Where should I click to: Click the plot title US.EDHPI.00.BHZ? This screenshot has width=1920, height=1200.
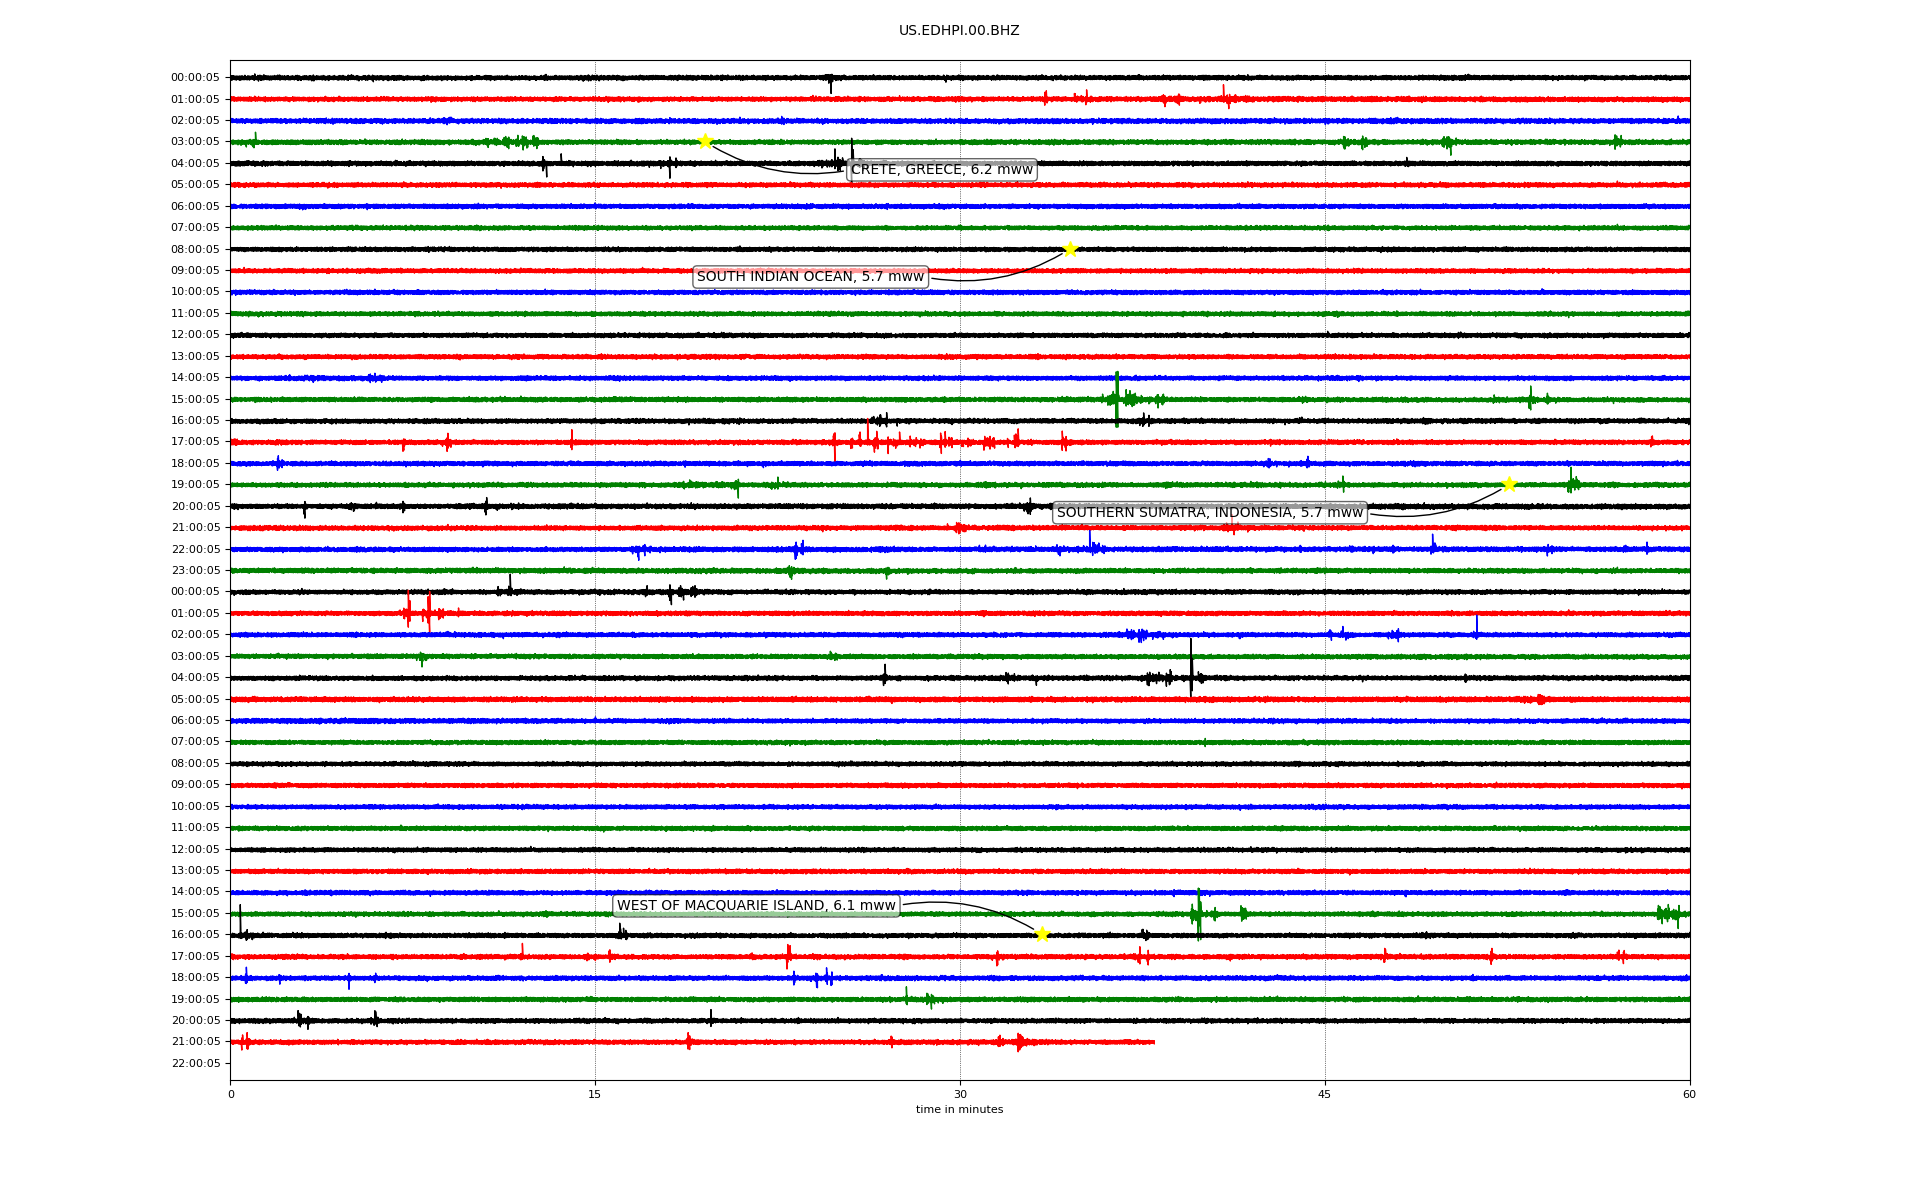click(959, 31)
